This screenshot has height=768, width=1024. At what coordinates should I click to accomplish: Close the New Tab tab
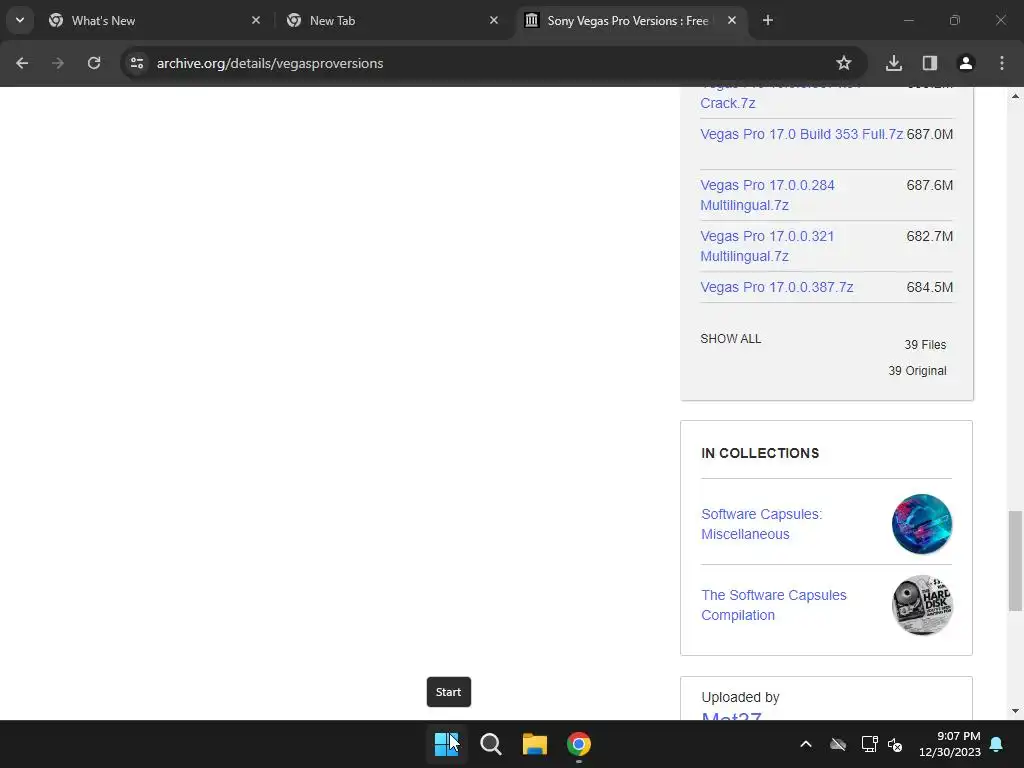pos(494,20)
